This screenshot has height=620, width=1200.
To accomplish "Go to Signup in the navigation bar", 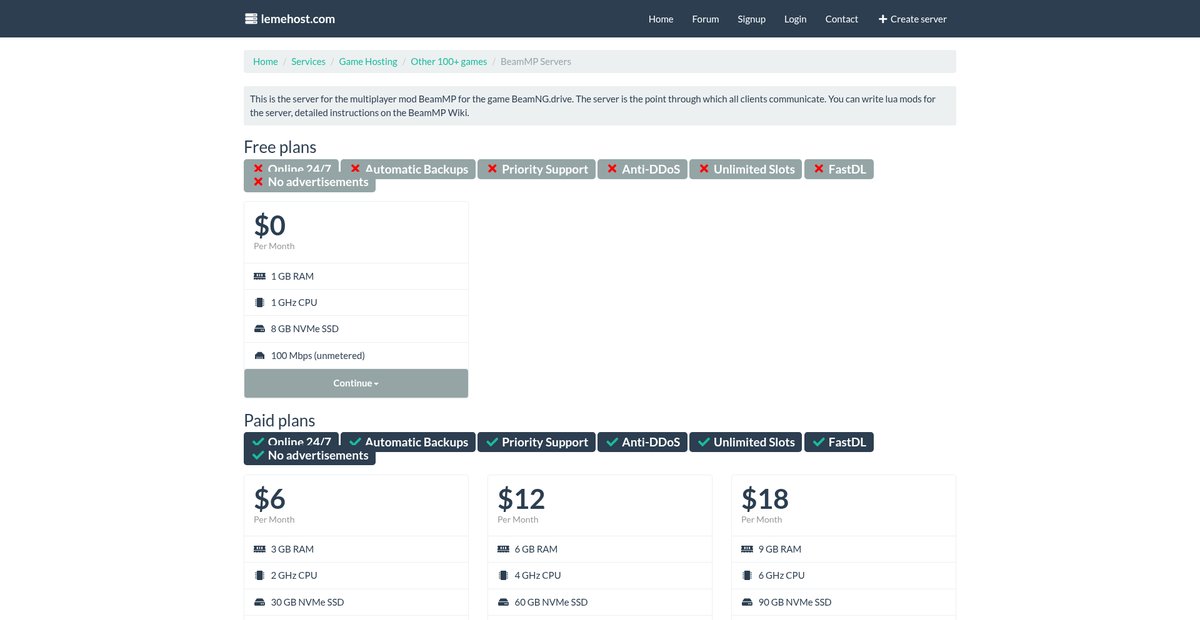I will [751, 19].
